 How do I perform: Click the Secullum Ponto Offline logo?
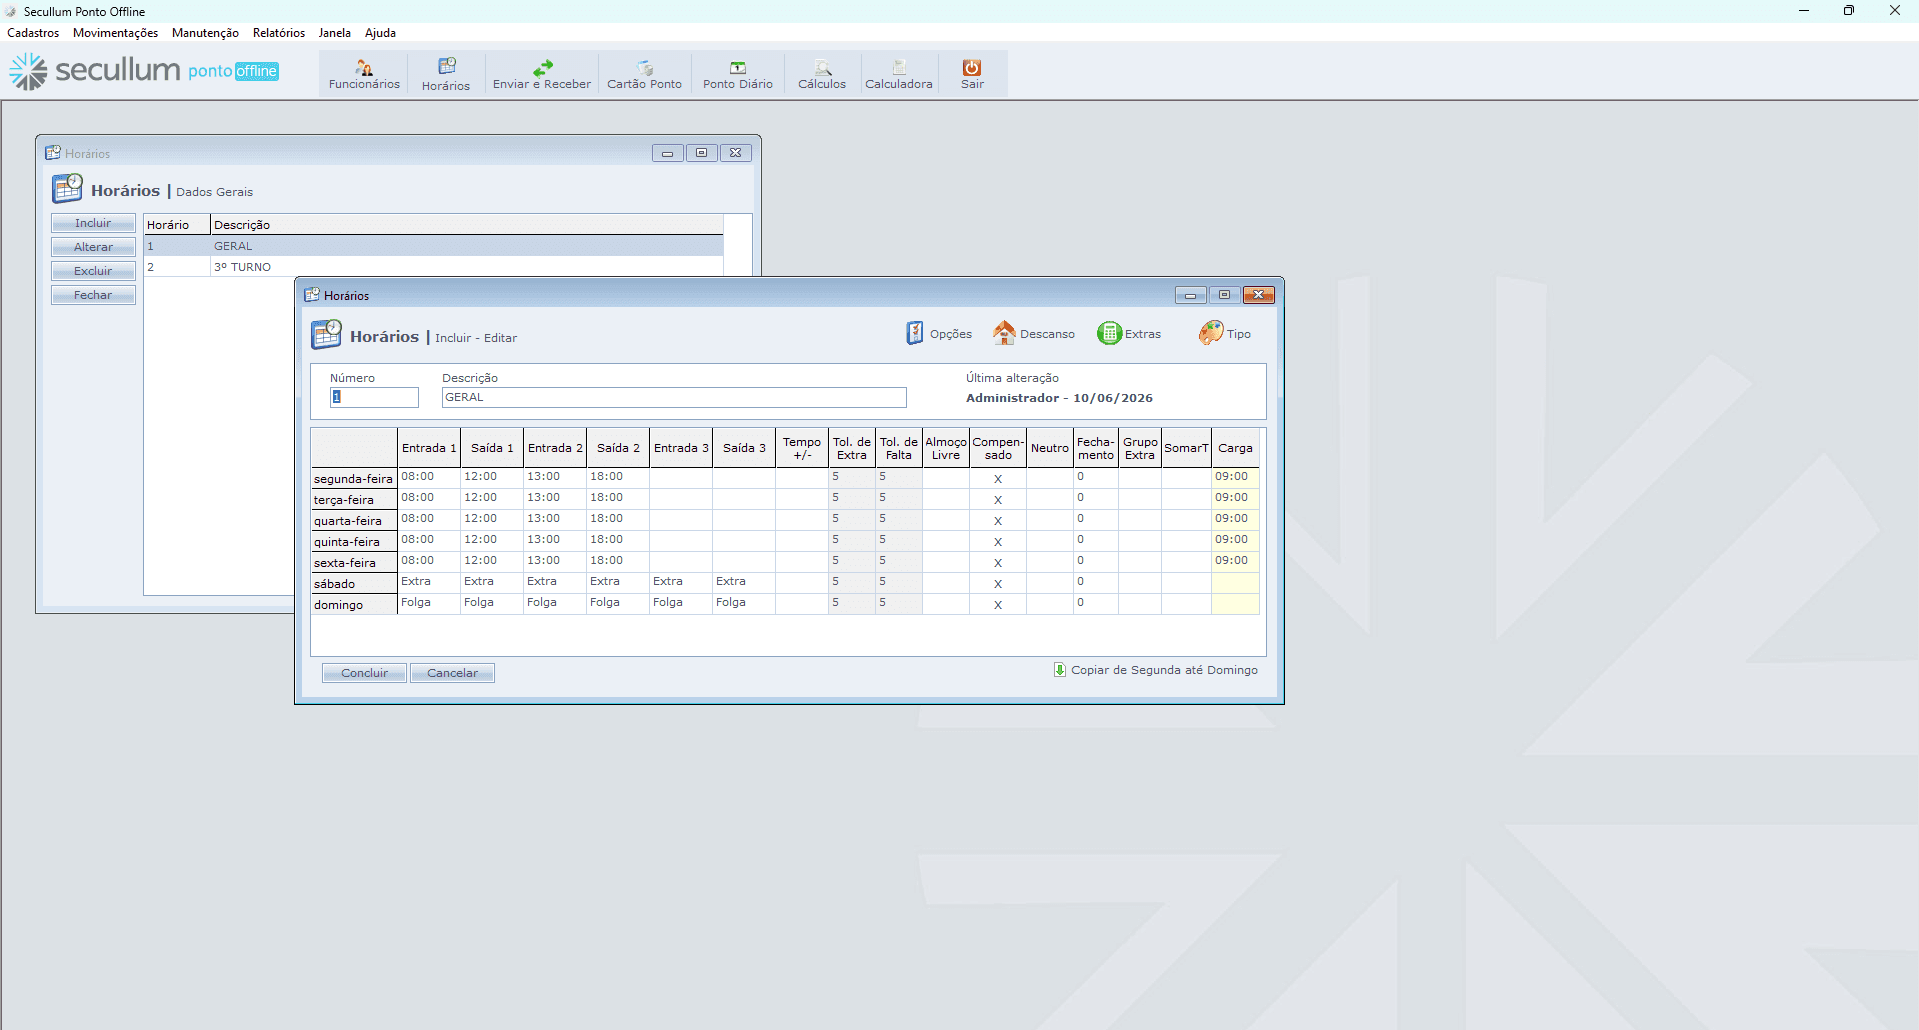144,71
